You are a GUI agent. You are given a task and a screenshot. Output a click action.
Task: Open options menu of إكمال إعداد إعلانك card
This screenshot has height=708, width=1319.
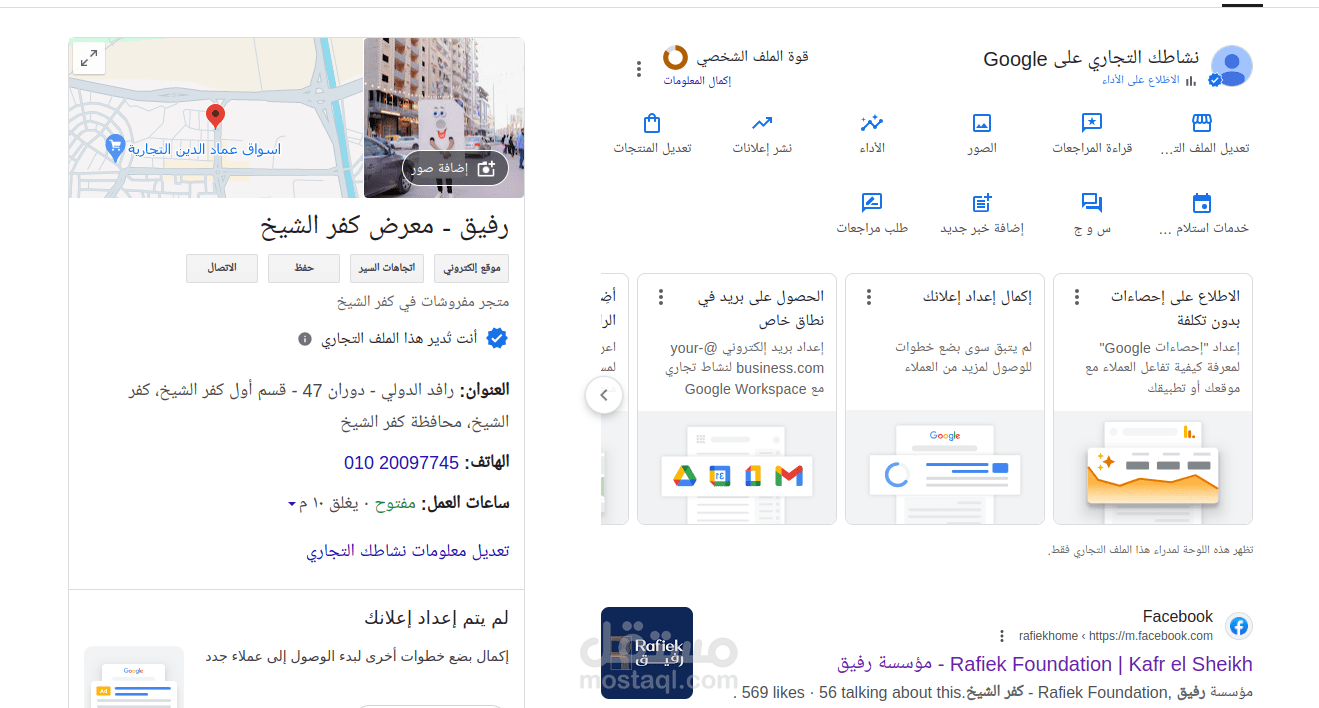(869, 297)
